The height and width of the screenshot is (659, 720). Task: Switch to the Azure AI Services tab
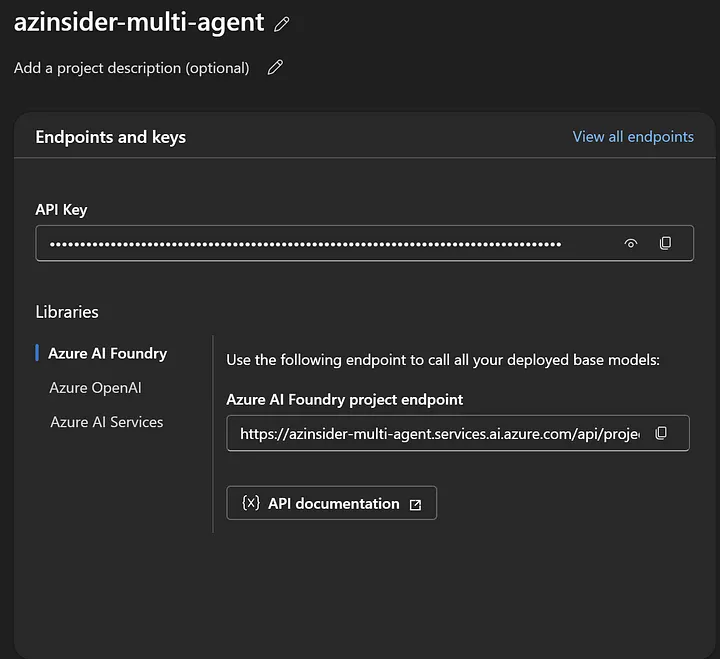[x=106, y=422]
